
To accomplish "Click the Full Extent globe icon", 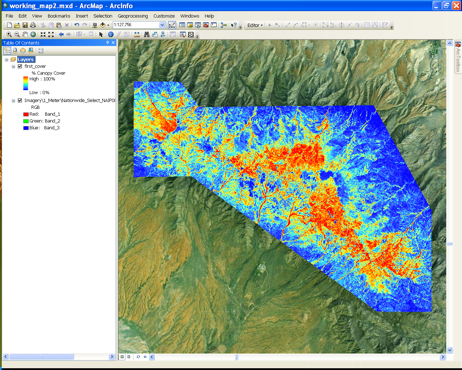I will [x=33, y=34].
